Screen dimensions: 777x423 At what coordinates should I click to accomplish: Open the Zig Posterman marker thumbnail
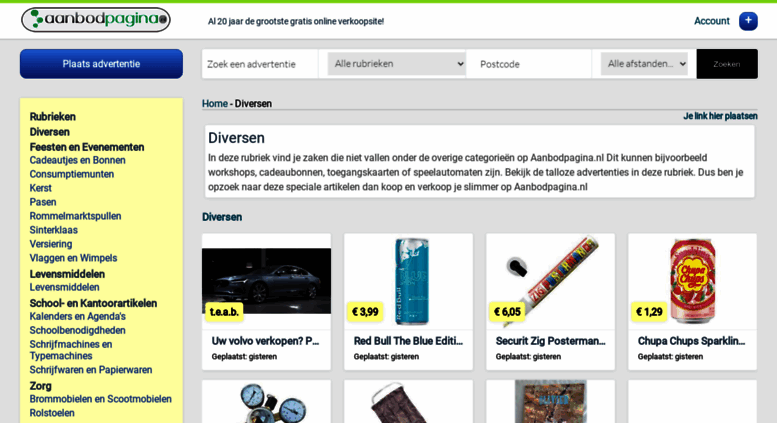551,281
